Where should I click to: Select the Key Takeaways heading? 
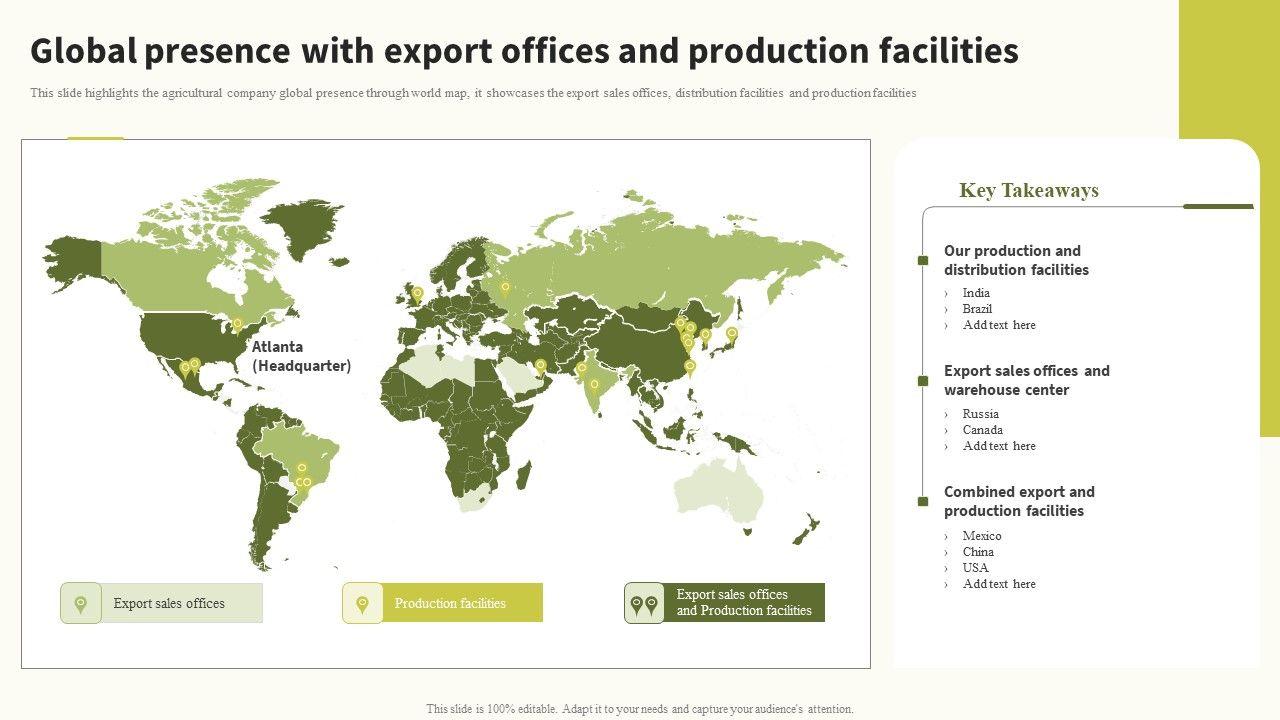1028,190
